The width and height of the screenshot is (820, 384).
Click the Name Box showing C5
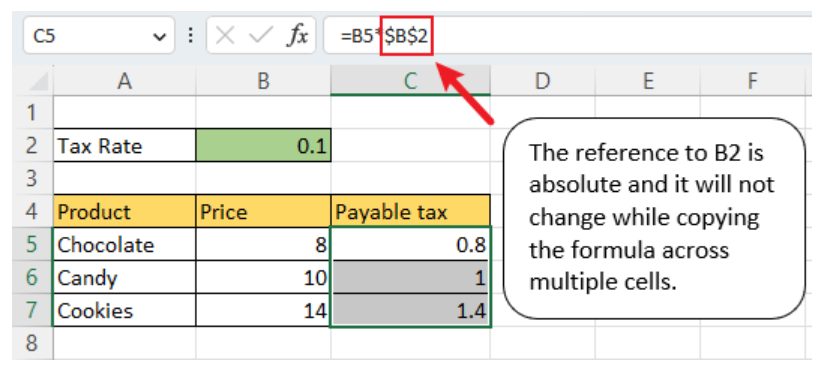coord(98,36)
